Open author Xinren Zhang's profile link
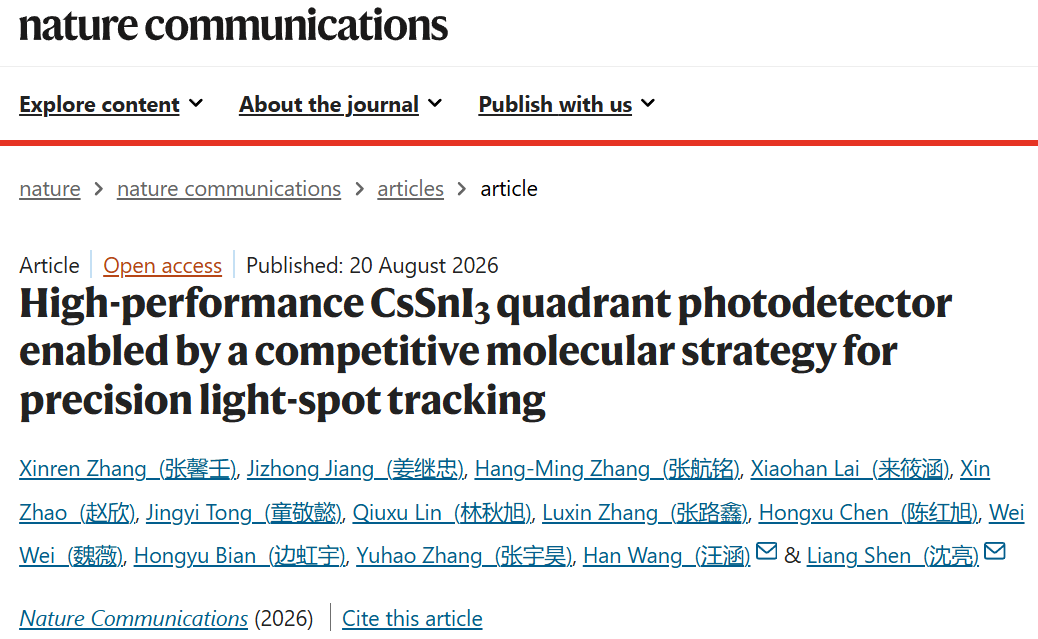Viewport: 1038px width, 639px height. pyautogui.click(x=128, y=469)
